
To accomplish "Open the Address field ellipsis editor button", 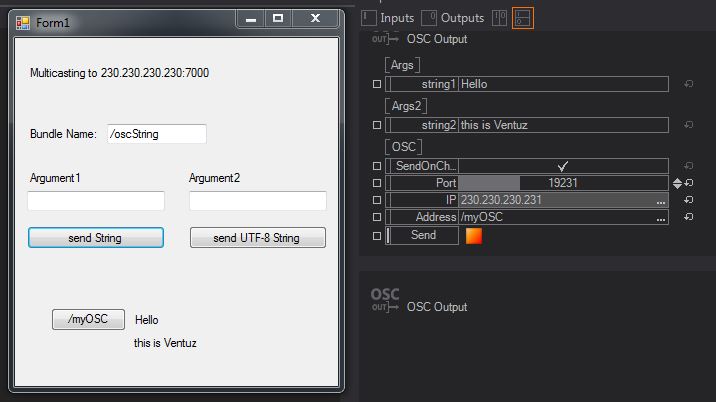I will click(x=660, y=218).
